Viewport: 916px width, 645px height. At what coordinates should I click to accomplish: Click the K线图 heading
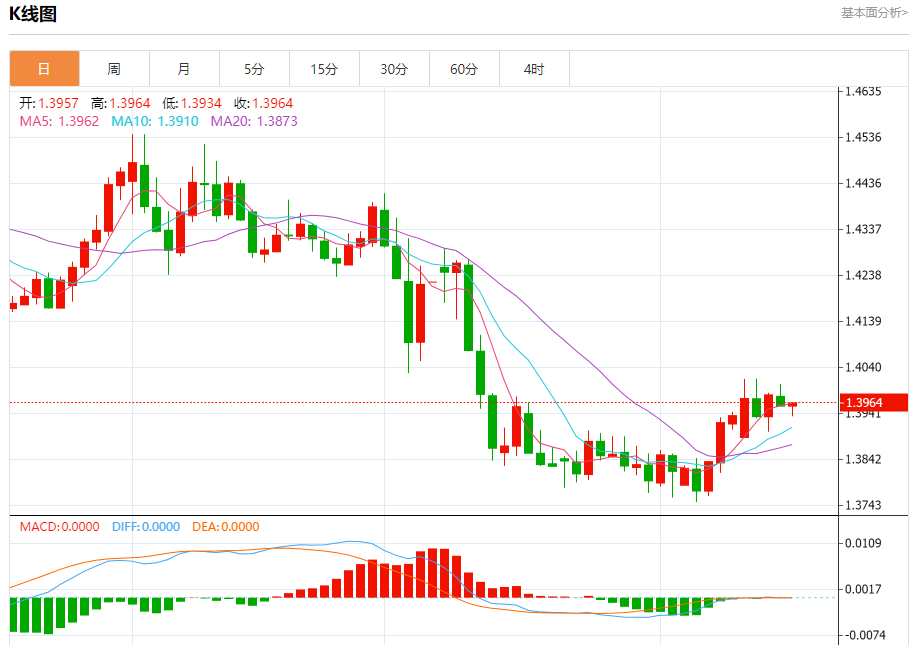[x=33, y=14]
